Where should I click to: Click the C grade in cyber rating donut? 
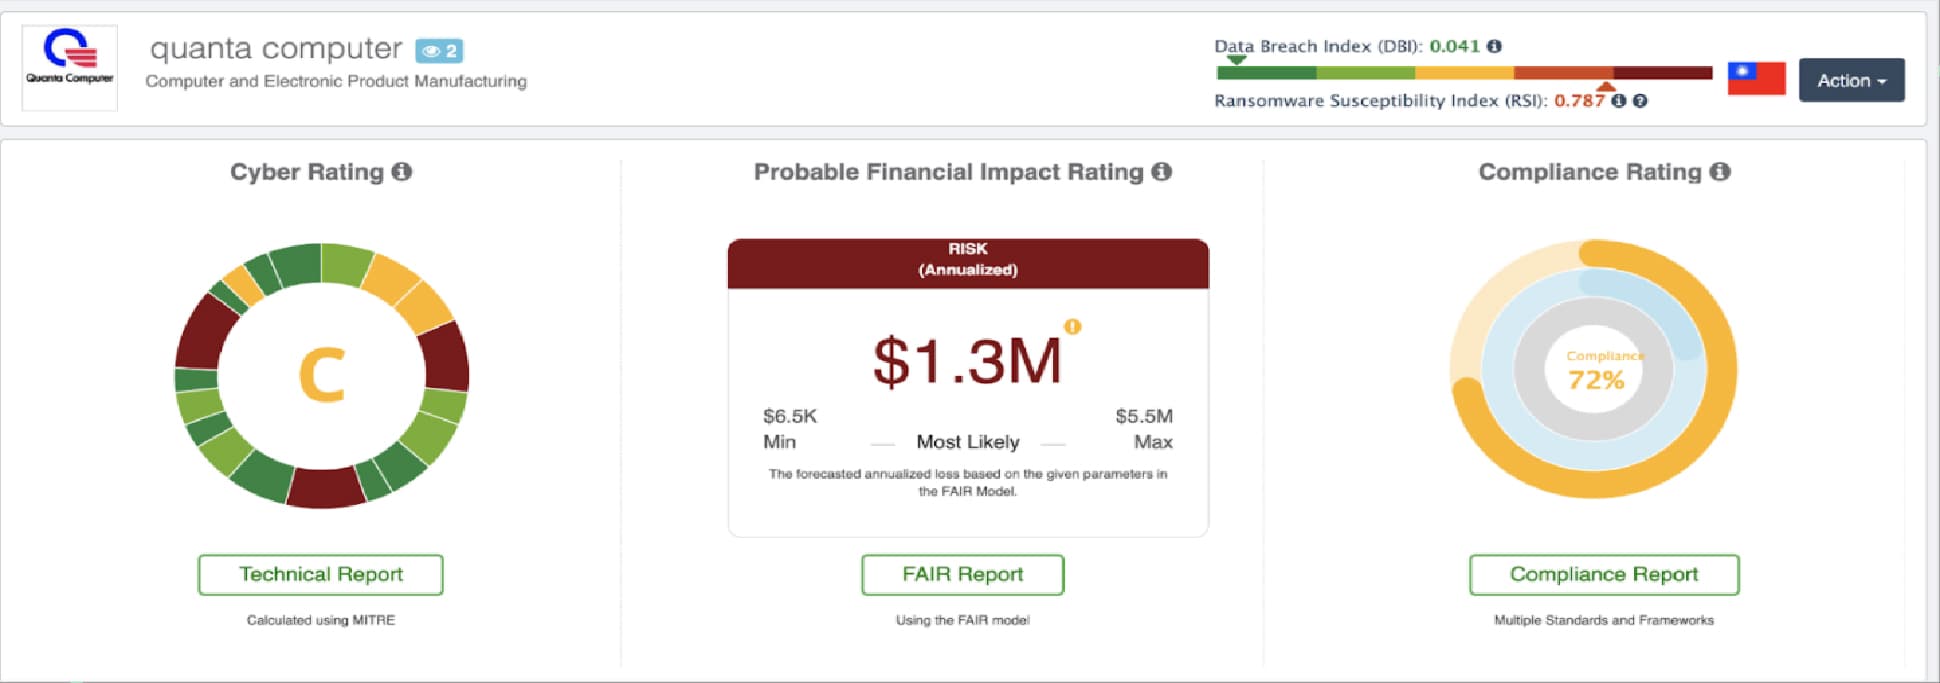322,375
